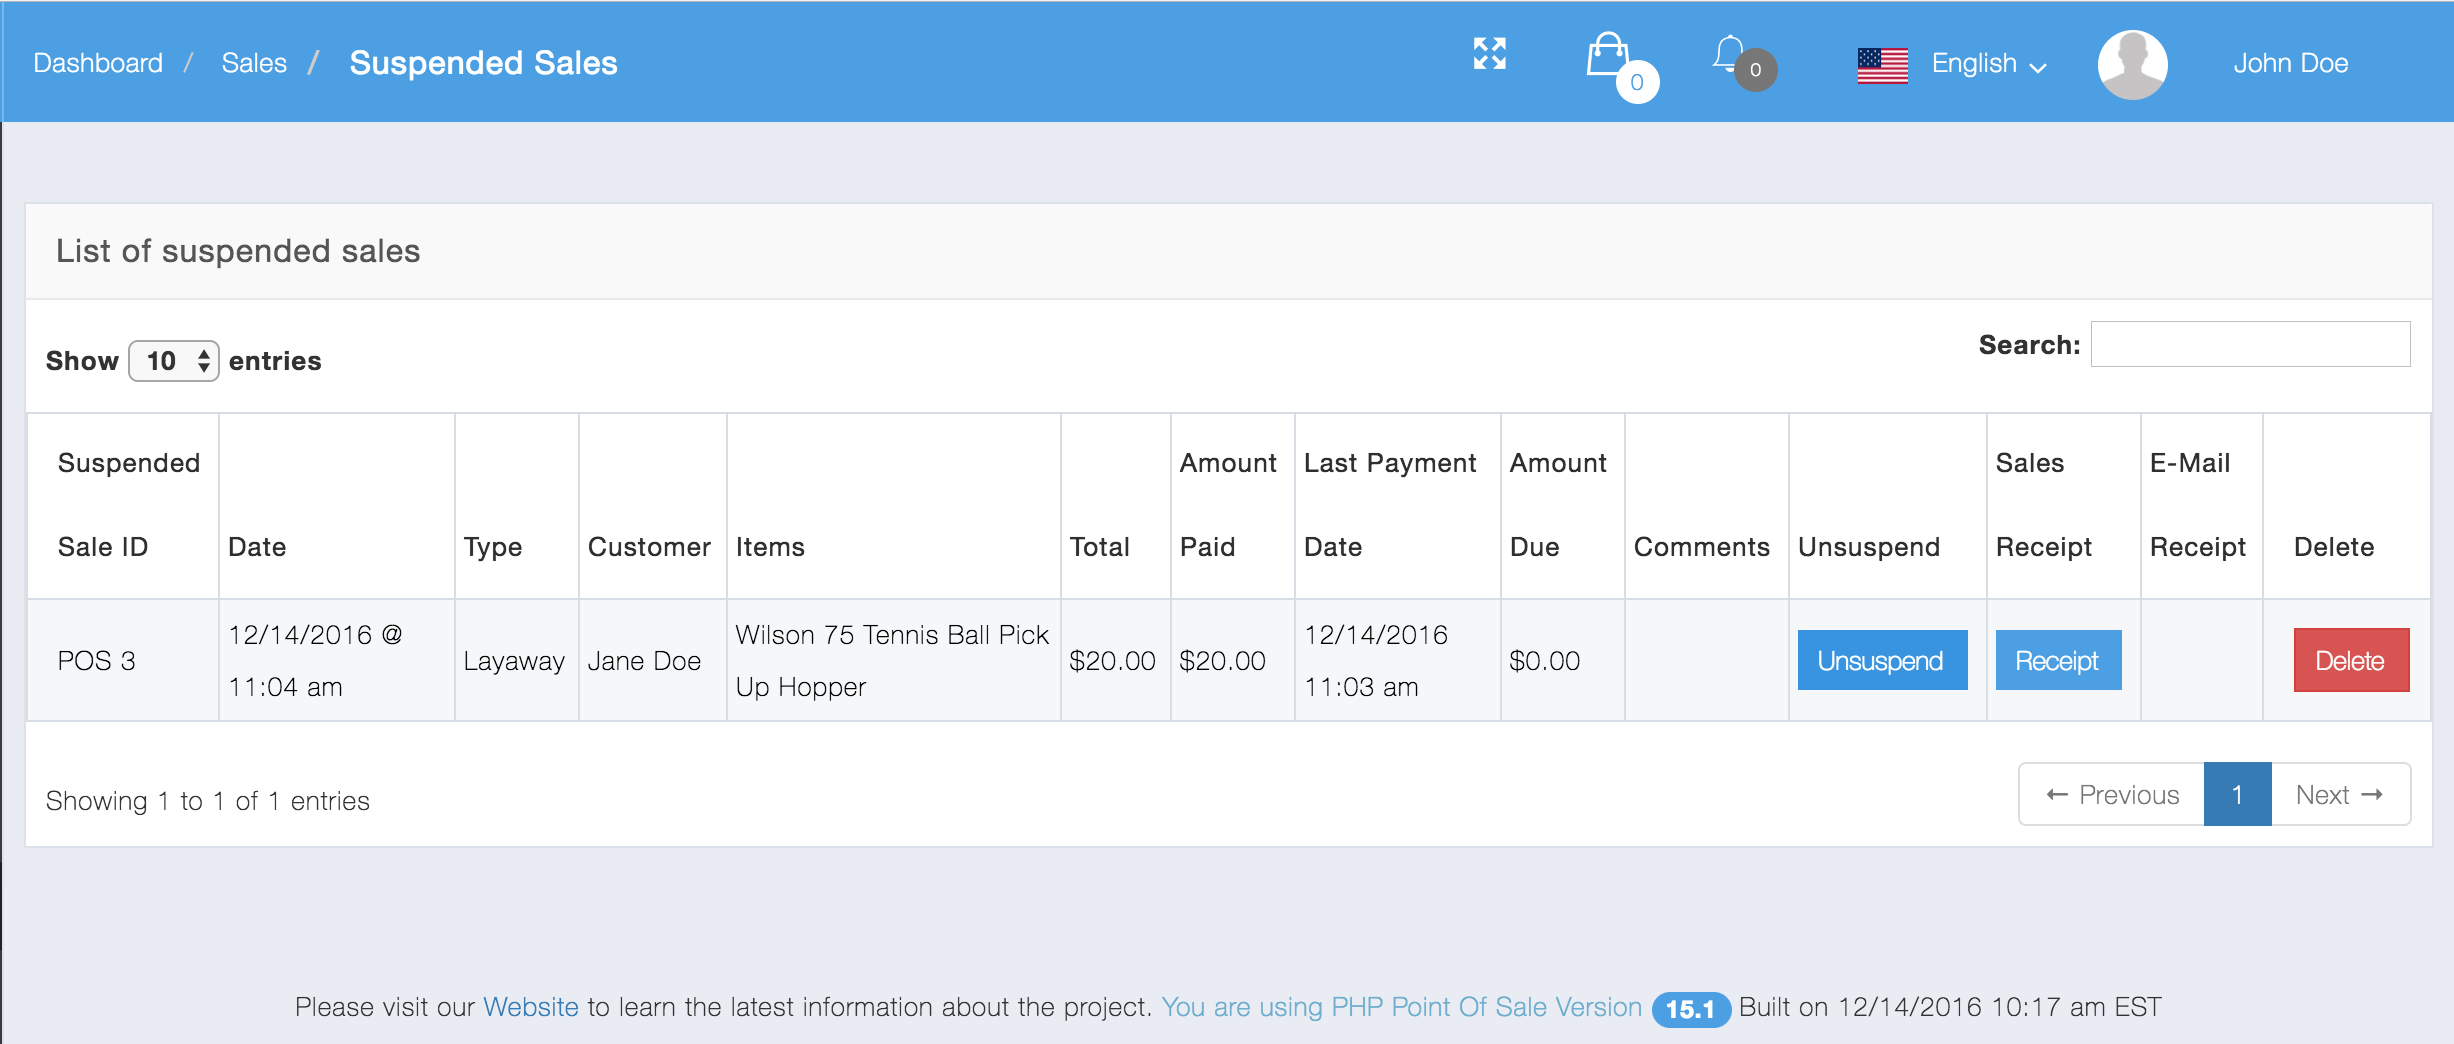Open the Show entries count selector
The width and height of the screenshot is (2454, 1044).
(x=174, y=361)
